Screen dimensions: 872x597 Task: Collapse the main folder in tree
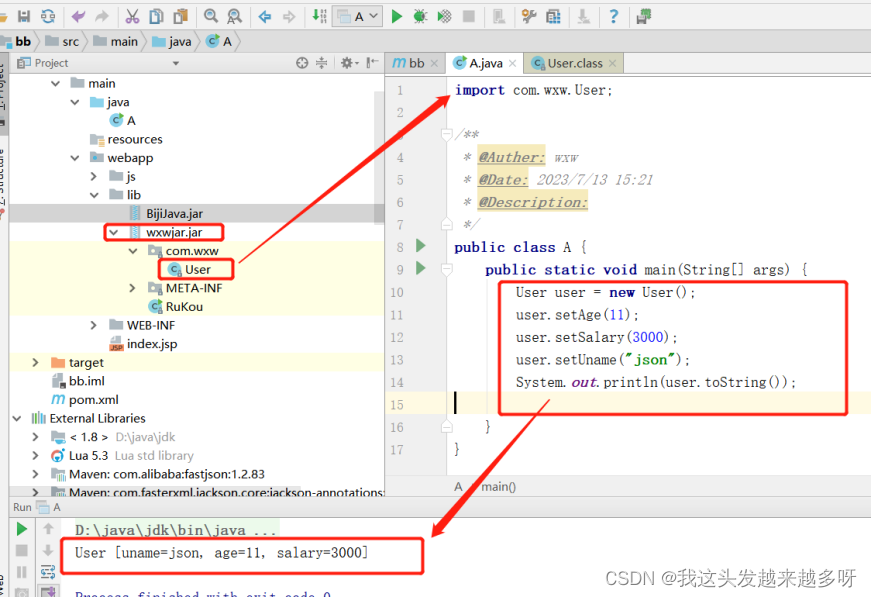coord(56,83)
